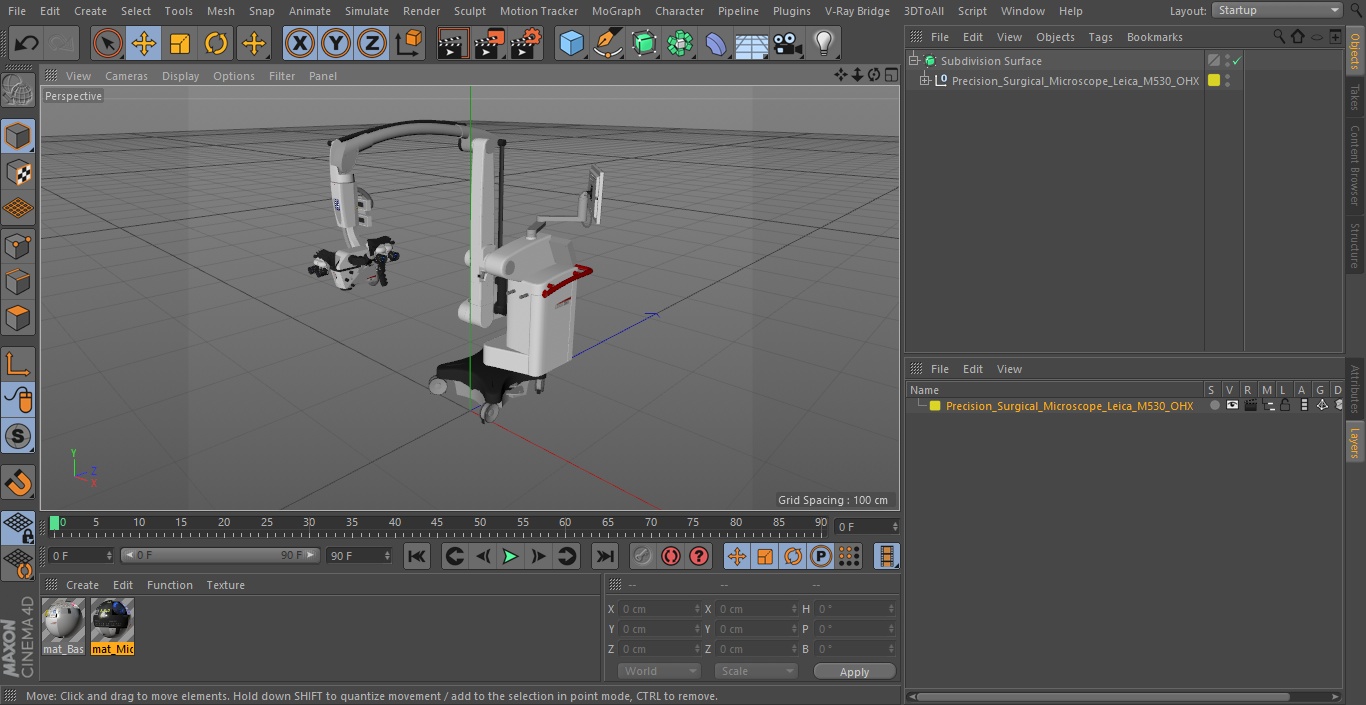Open the MoGraph menu
The height and width of the screenshot is (705, 1366).
(616, 11)
